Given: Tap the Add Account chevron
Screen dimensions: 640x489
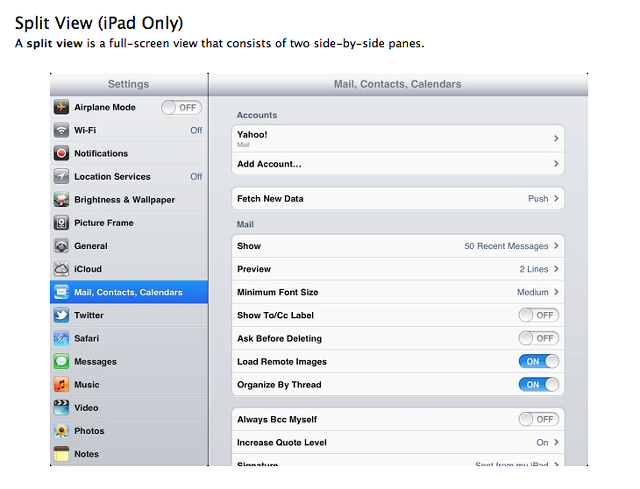Looking at the screenshot, I should tap(556, 164).
